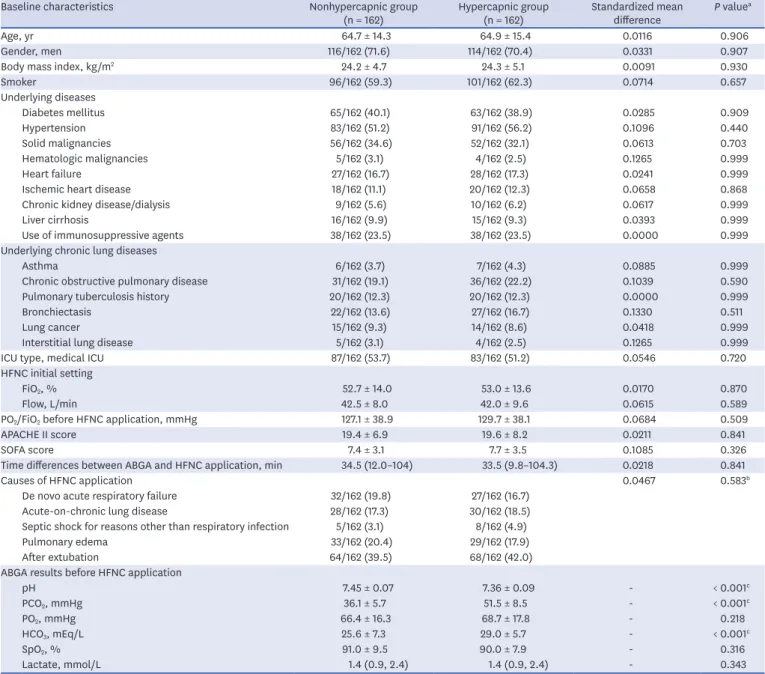This screenshot has width=765, height=674.
Task: Click 'Chronic obstructive pulmonary disease' label
Action: click(115, 281)
